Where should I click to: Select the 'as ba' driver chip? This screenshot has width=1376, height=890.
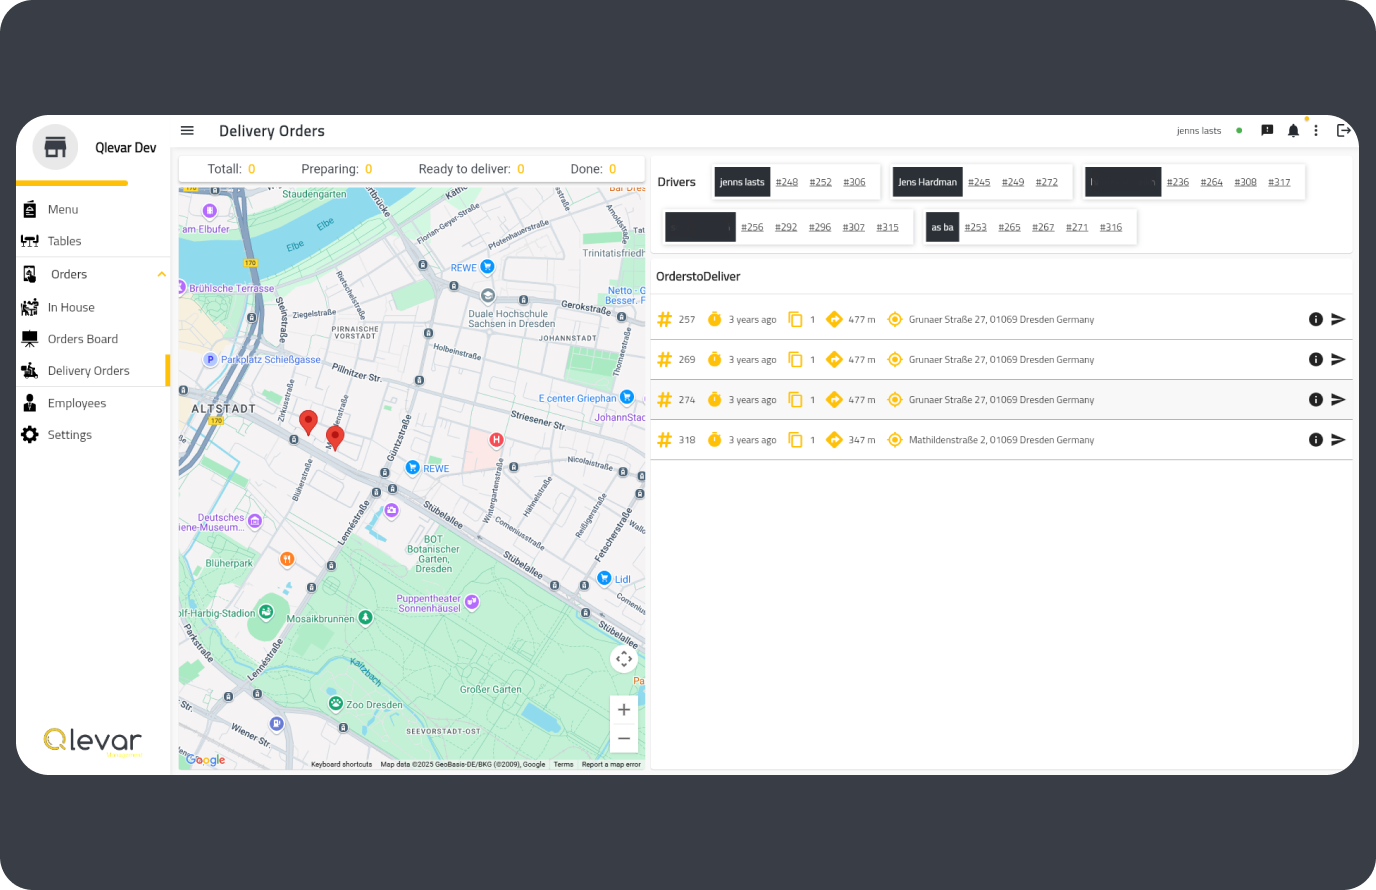pos(941,227)
